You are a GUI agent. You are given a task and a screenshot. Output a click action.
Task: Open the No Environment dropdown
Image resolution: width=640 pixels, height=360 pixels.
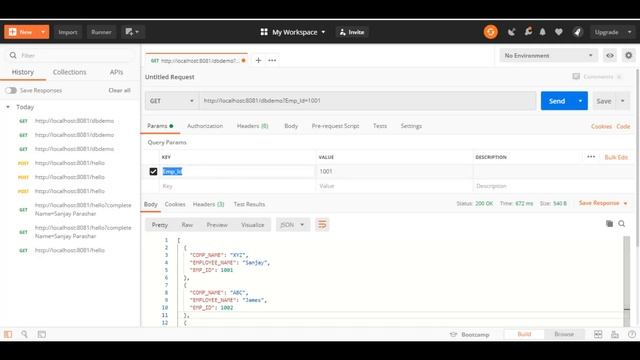coord(548,56)
